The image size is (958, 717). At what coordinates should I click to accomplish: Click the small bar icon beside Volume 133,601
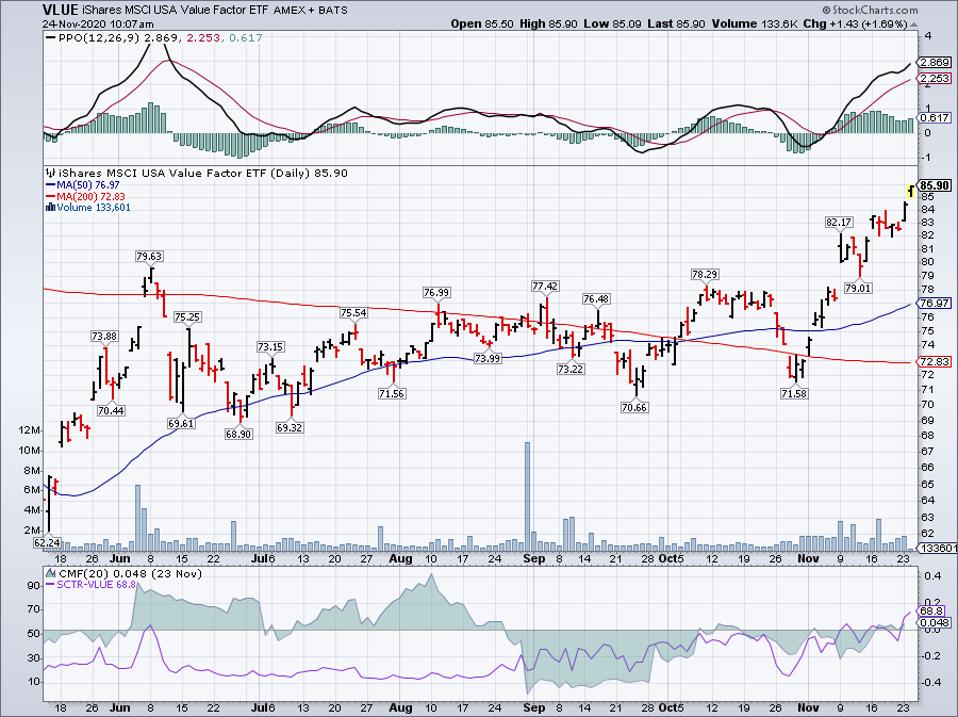click(50, 207)
